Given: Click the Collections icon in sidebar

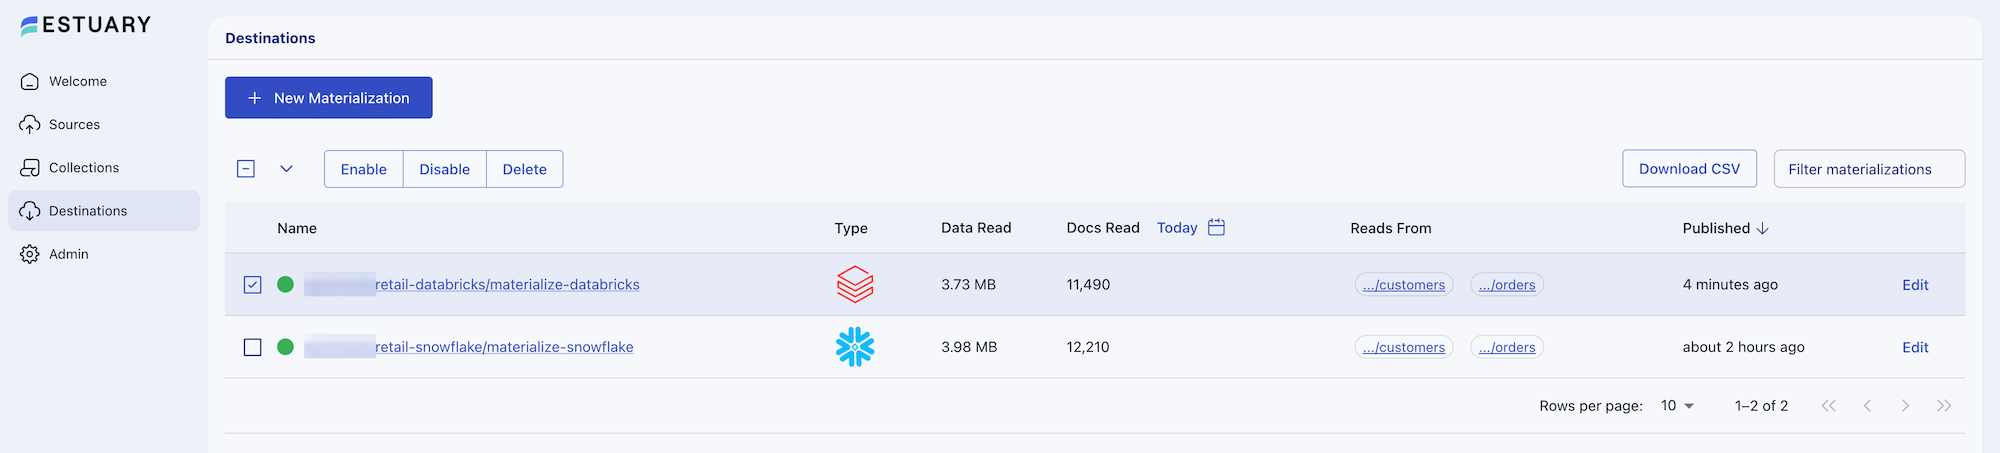Looking at the screenshot, I should point(30,167).
